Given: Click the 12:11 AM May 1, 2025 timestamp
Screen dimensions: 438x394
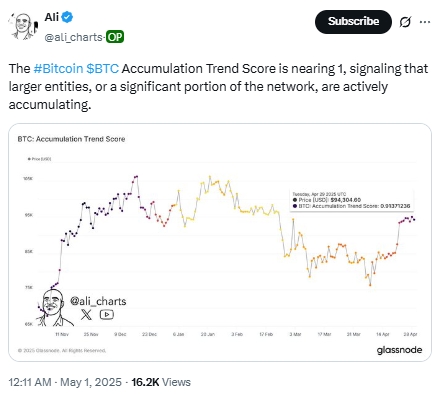Looking at the screenshot, I should click(x=65, y=382).
